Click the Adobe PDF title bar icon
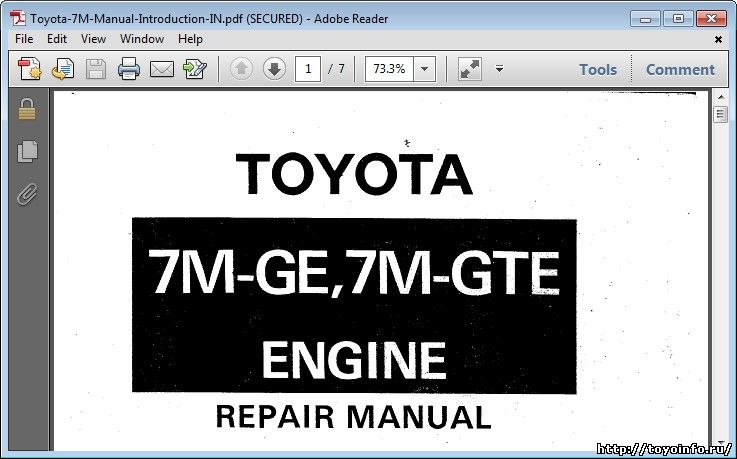 coord(17,18)
